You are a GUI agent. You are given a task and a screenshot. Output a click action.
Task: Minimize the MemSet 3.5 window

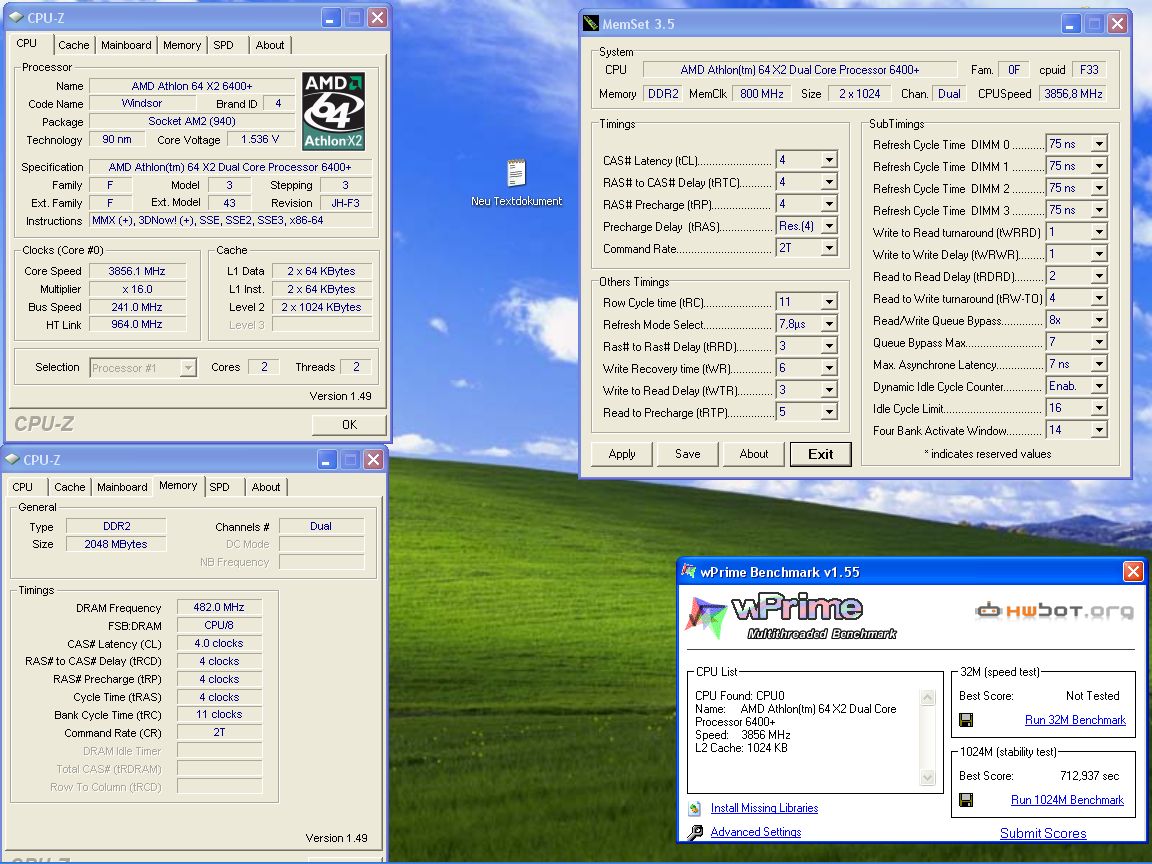pyautogui.click(x=1070, y=24)
